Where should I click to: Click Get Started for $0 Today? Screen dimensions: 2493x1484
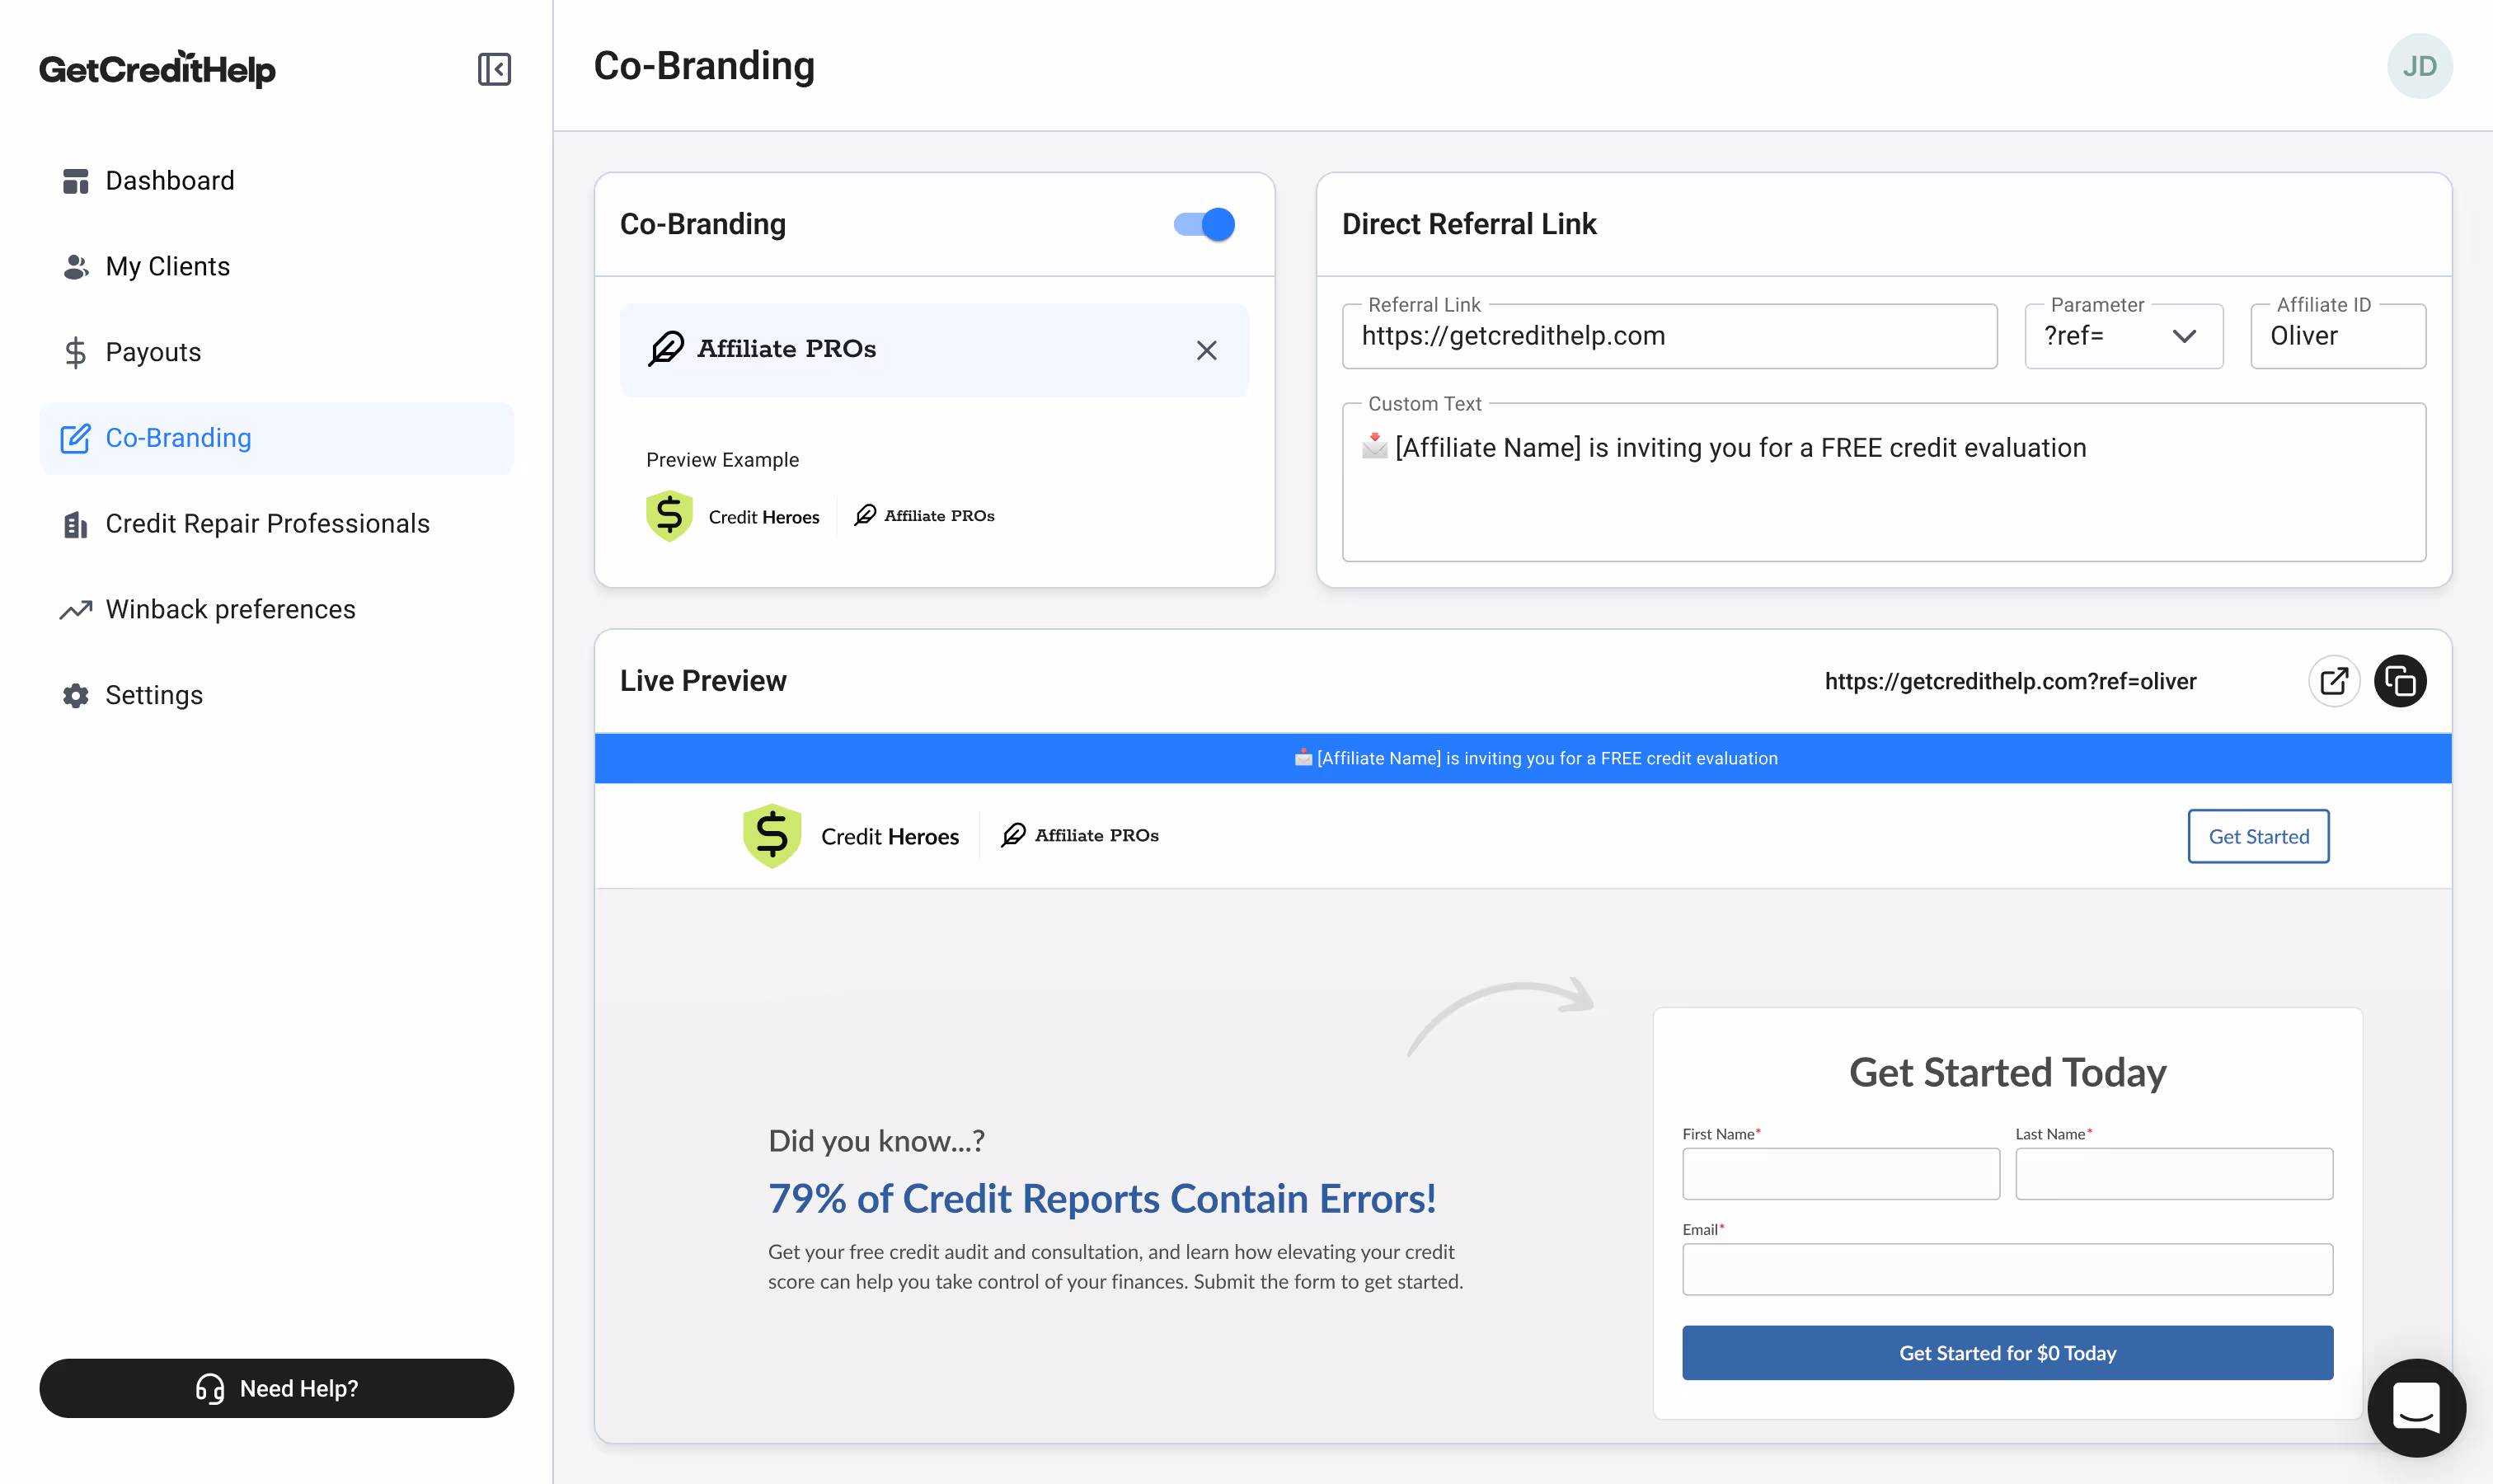(2007, 1353)
